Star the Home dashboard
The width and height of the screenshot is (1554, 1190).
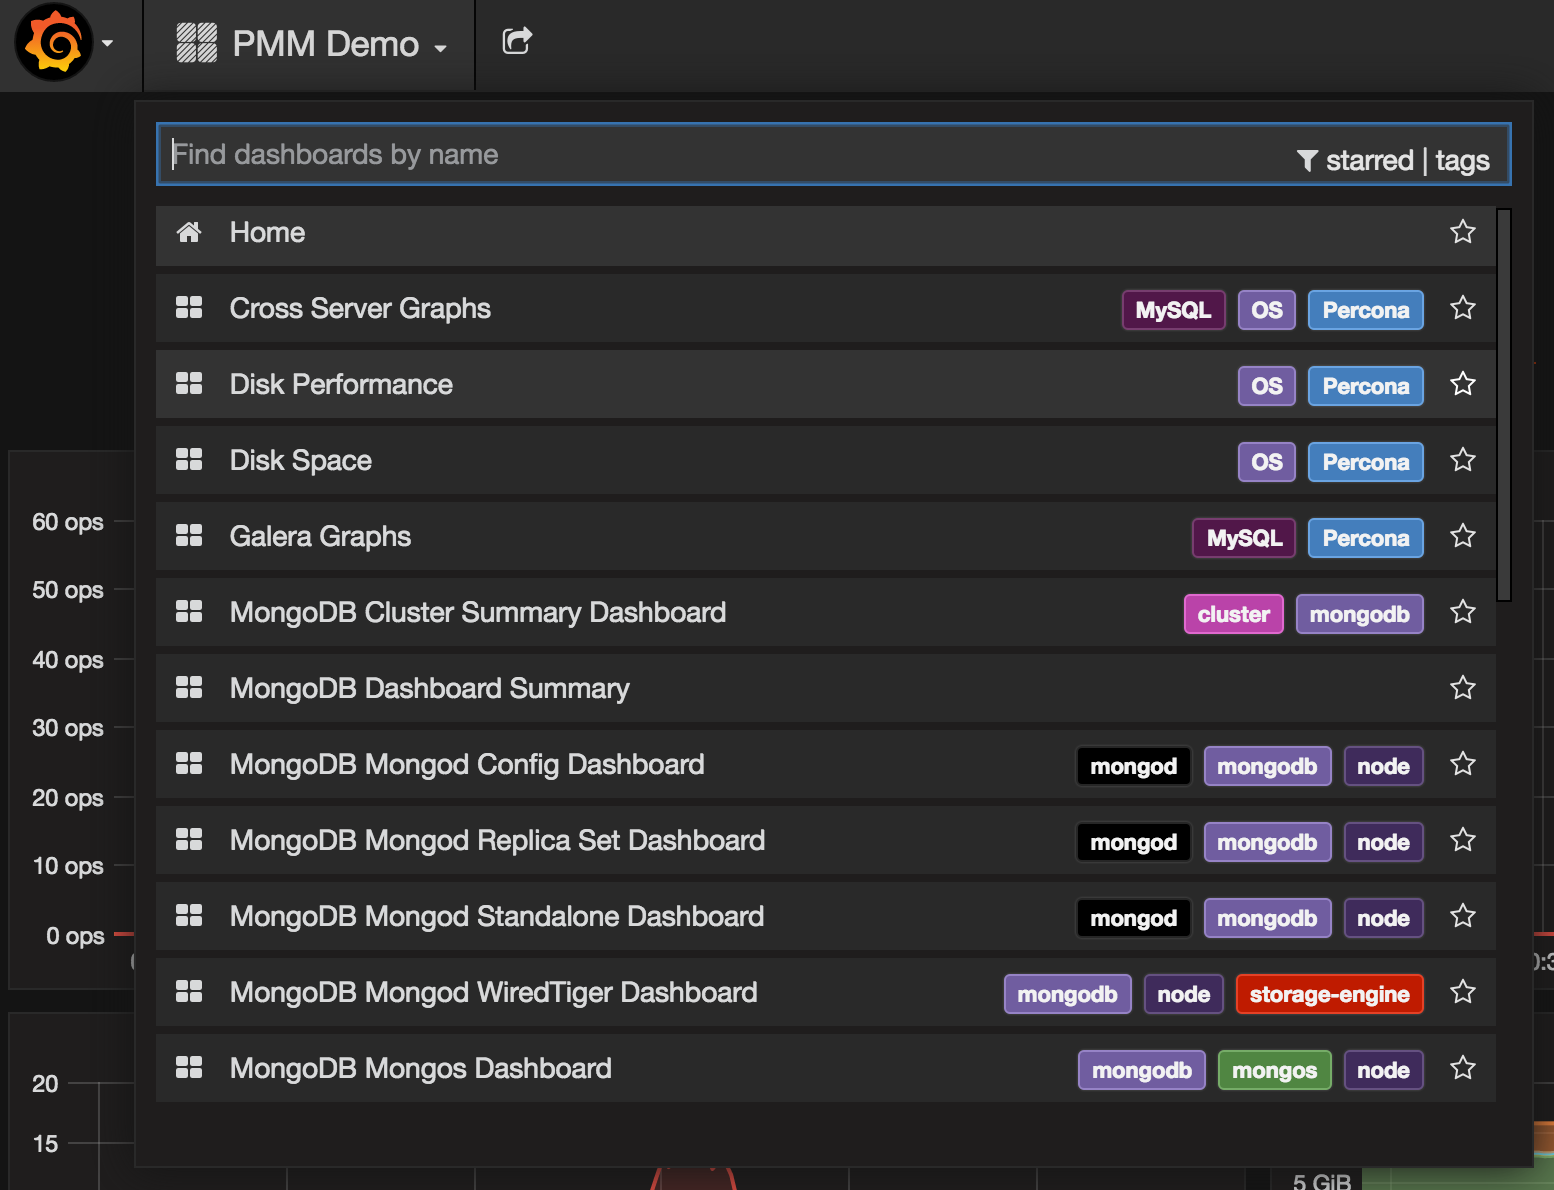[x=1462, y=231]
